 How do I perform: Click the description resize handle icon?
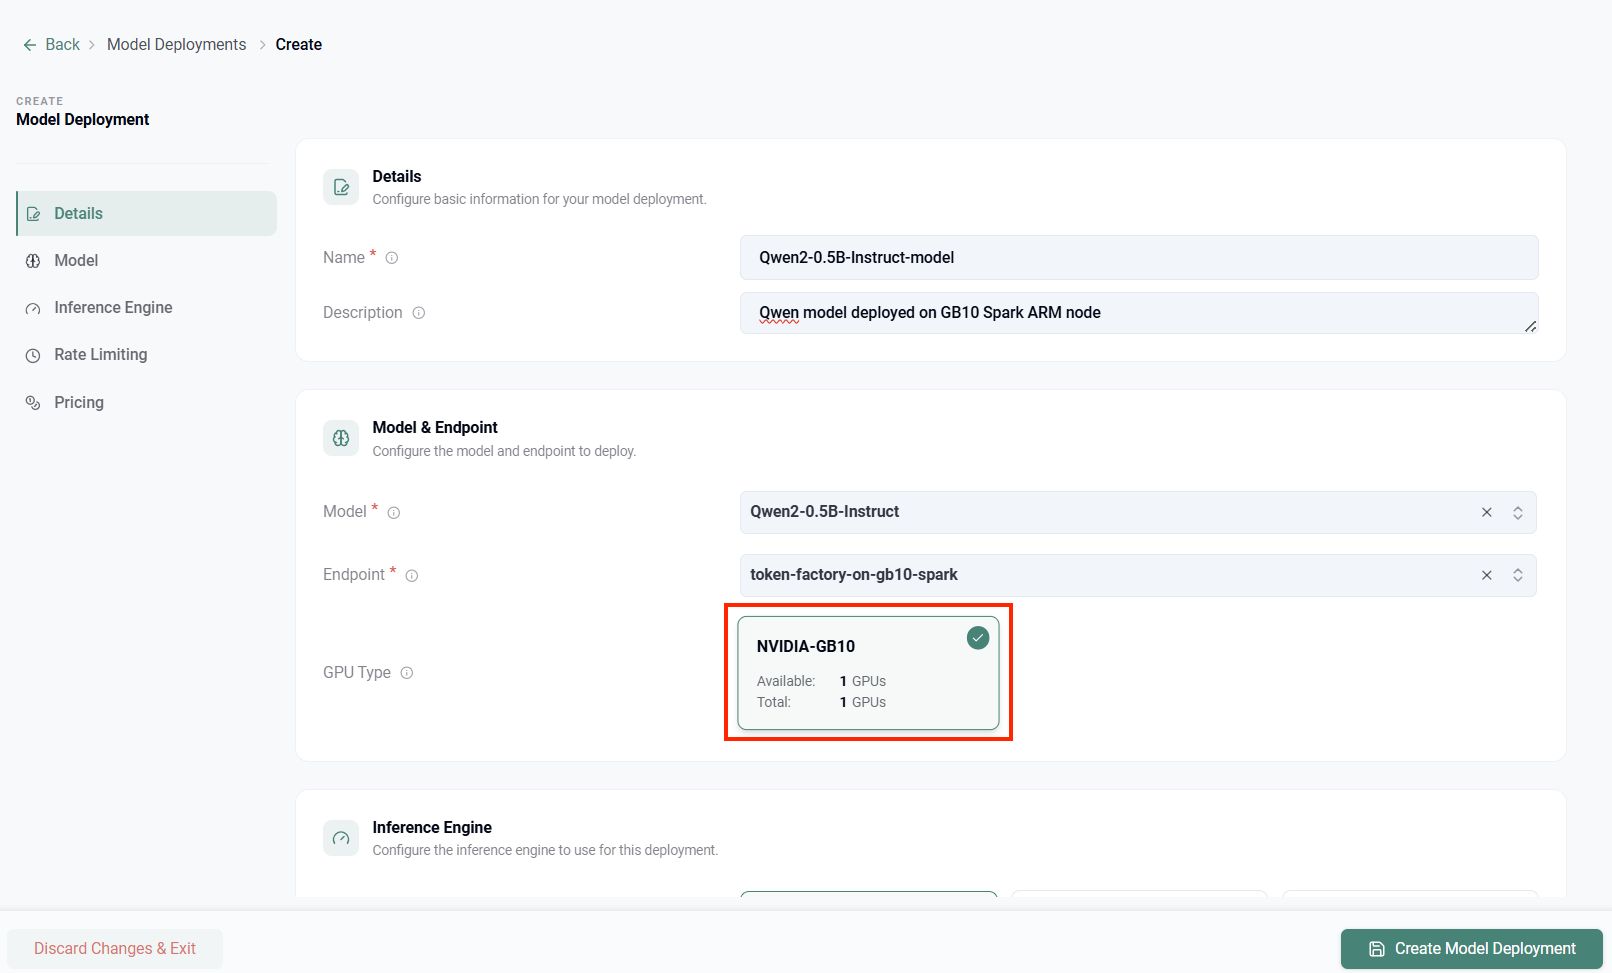point(1530,326)
